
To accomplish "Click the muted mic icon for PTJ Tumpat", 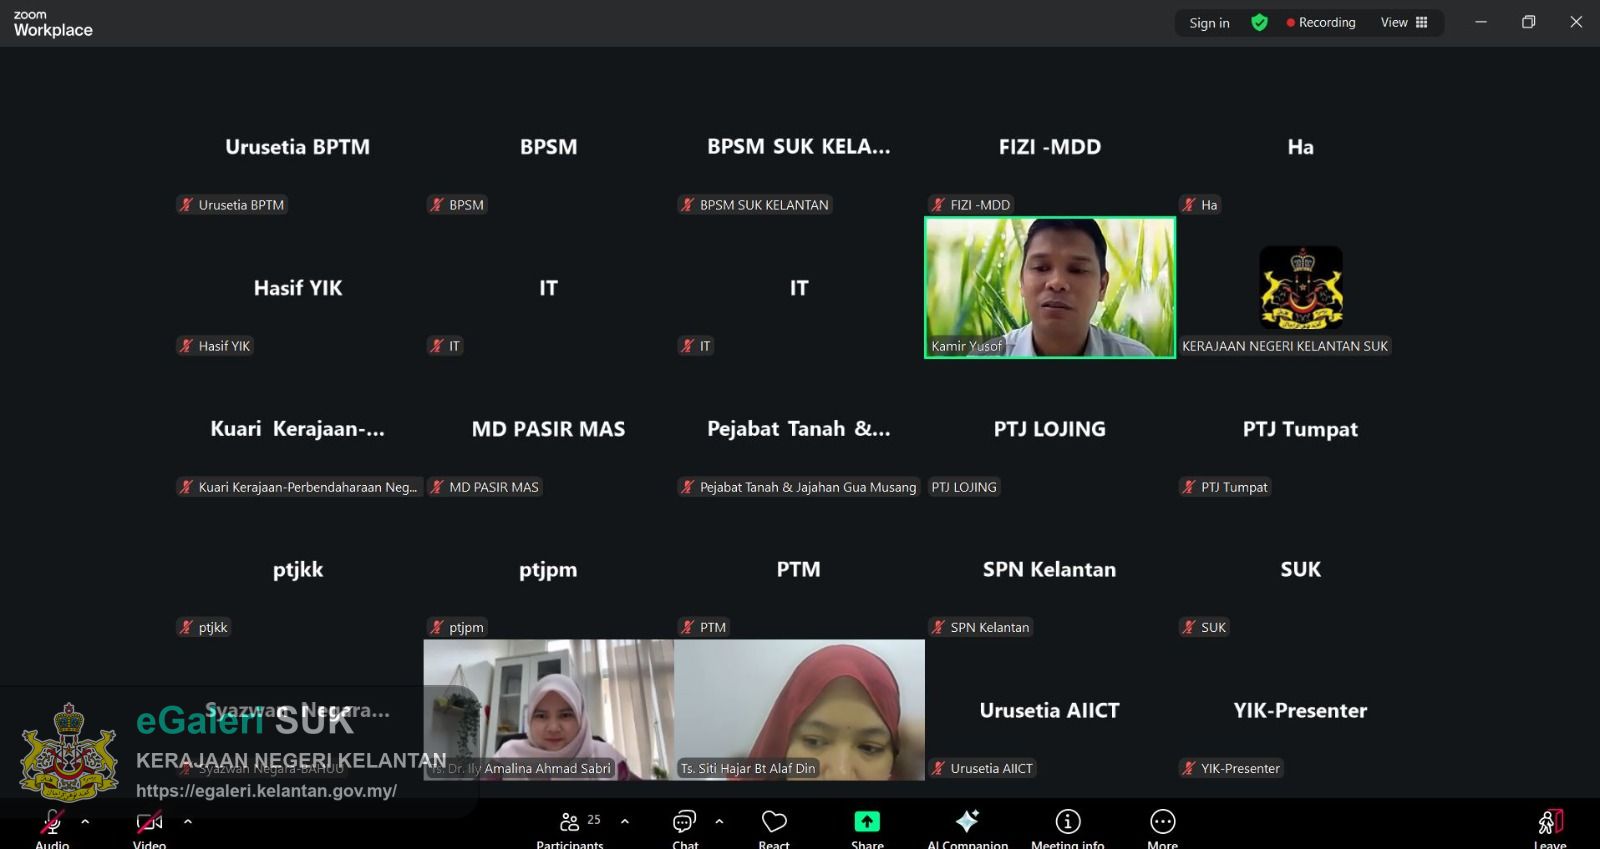I will (x=1189, y=487).
